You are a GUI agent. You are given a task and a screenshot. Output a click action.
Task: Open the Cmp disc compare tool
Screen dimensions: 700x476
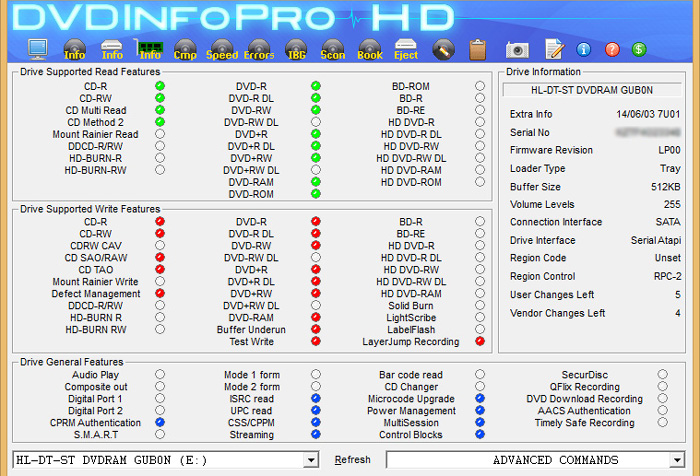184,49
